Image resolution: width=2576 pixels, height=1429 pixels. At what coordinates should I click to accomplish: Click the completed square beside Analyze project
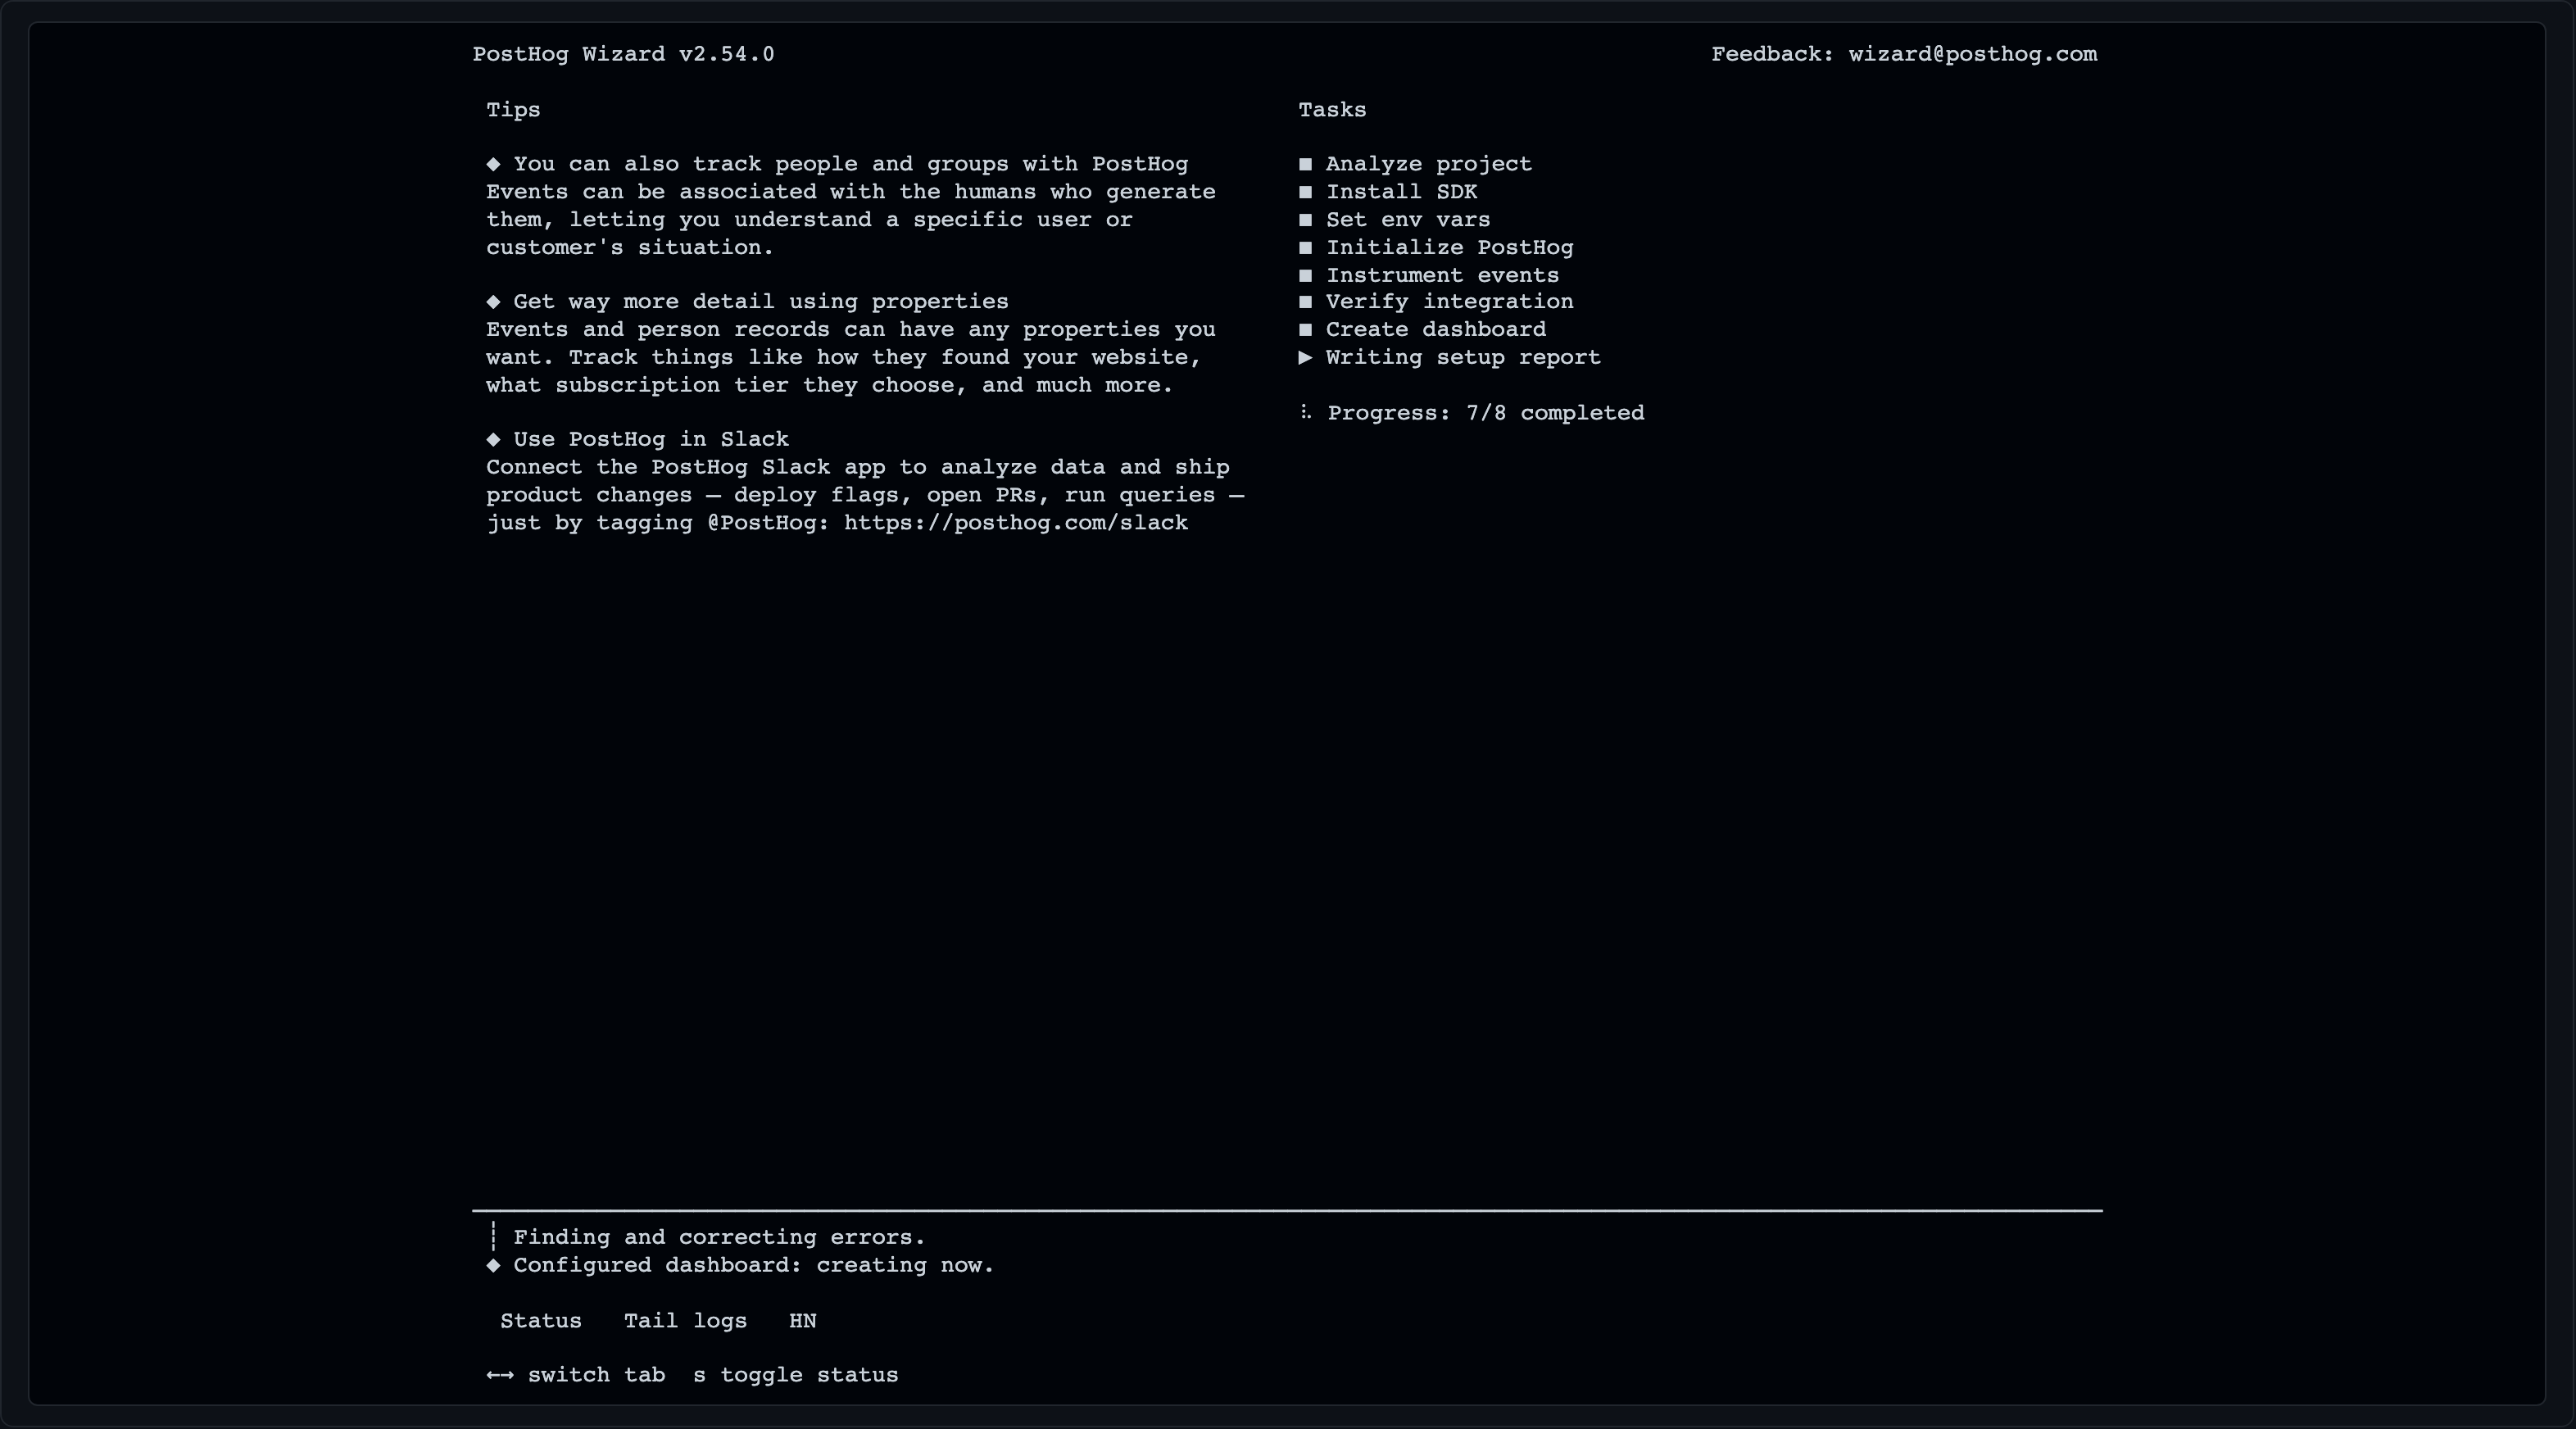pos(1305,164)
